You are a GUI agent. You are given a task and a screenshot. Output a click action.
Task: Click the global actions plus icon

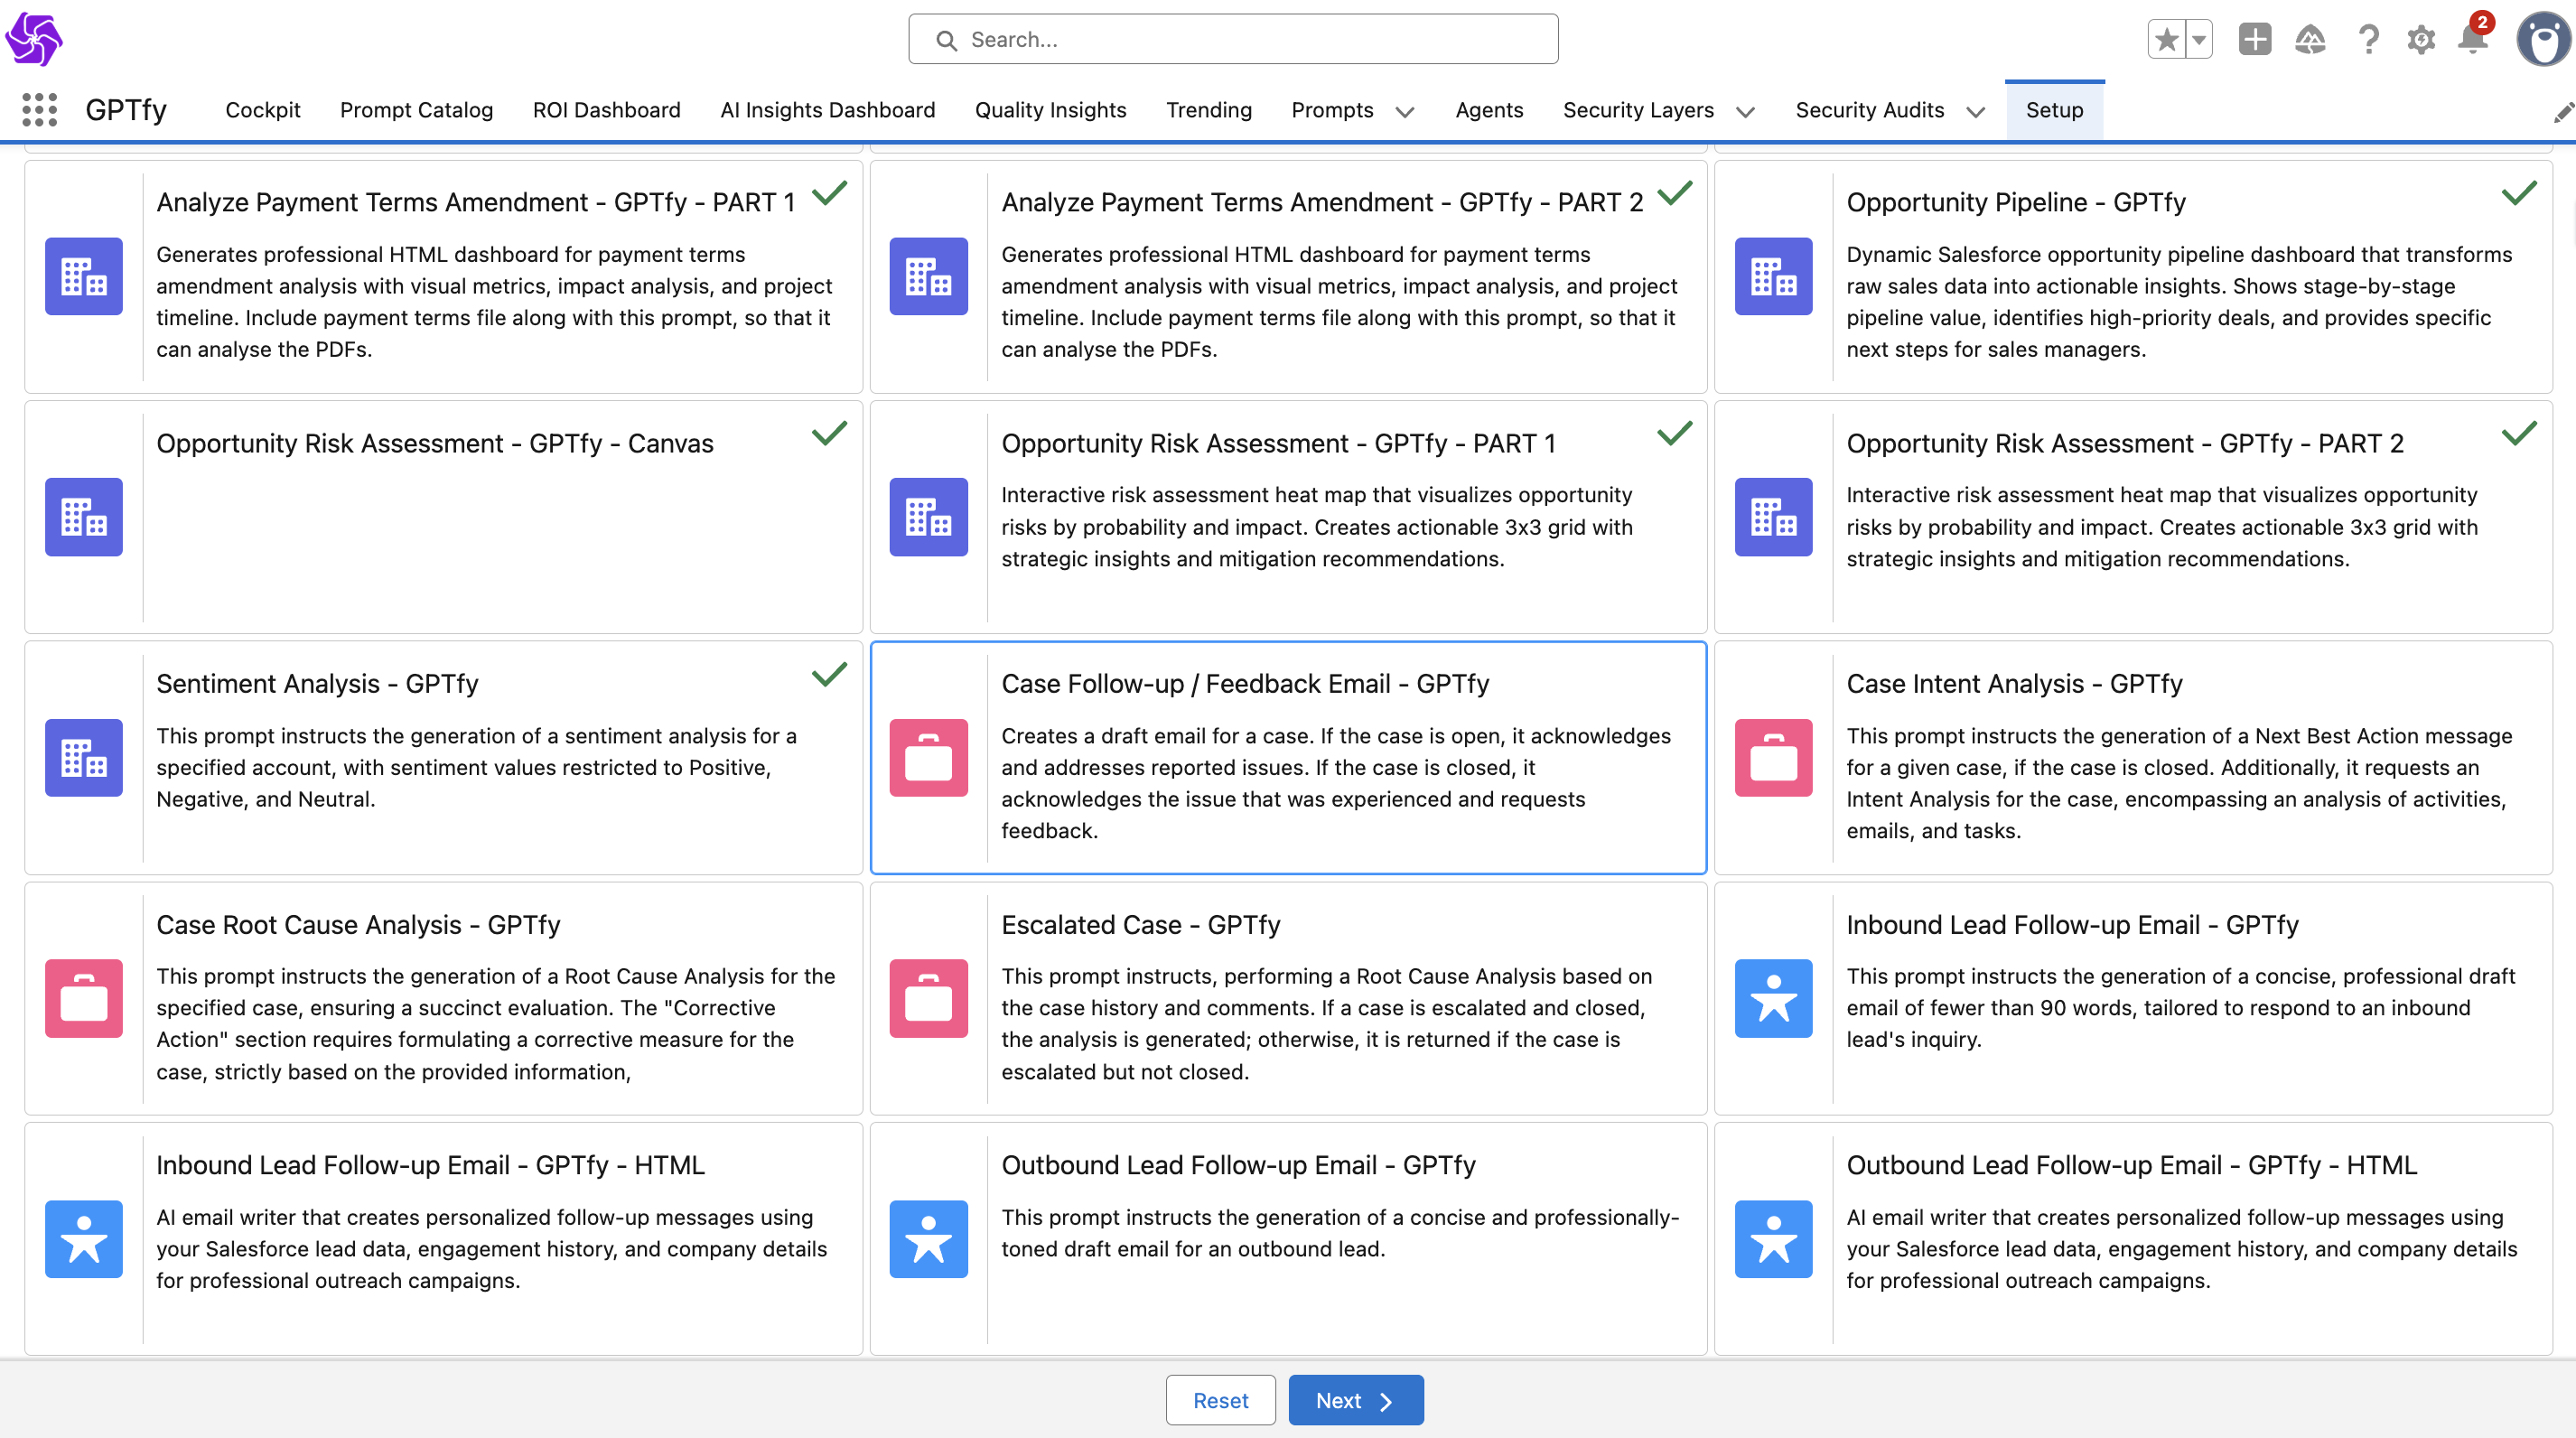(x=2254, y=40)
